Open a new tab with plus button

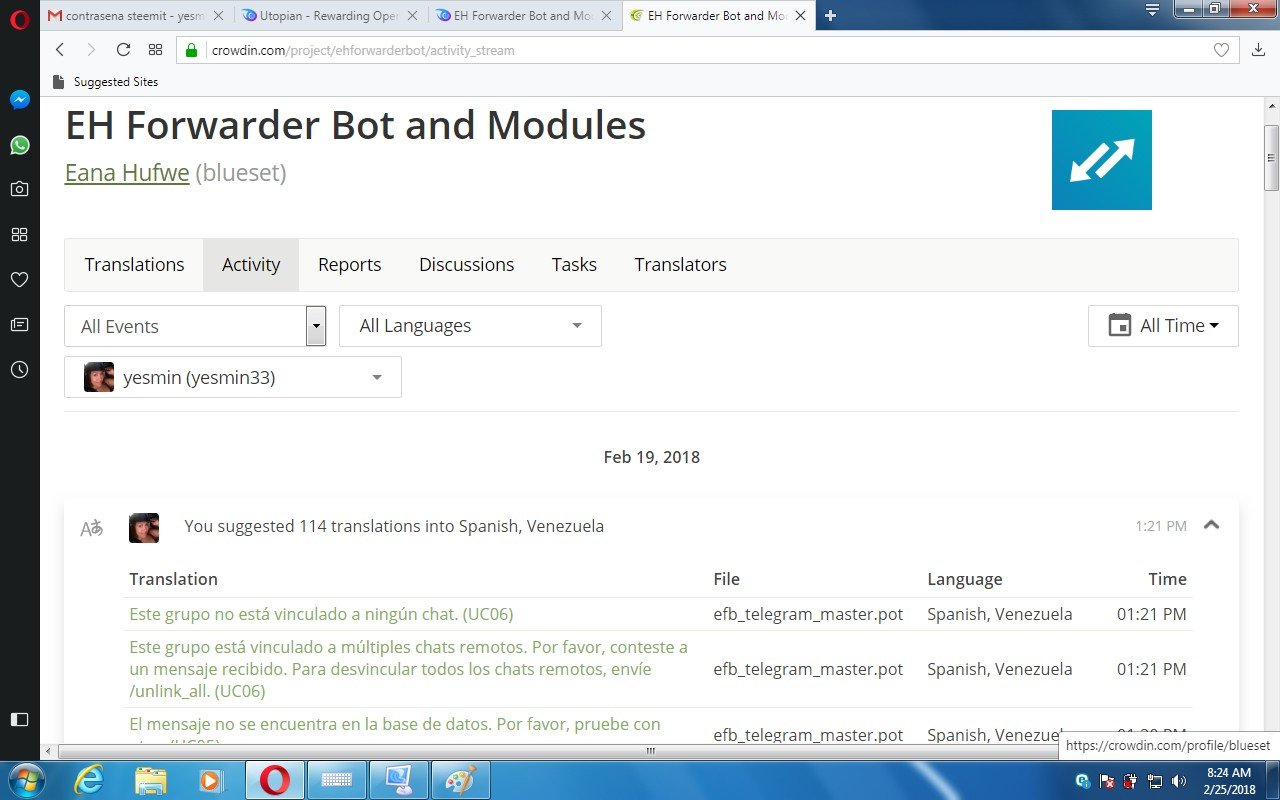(830, 15)
